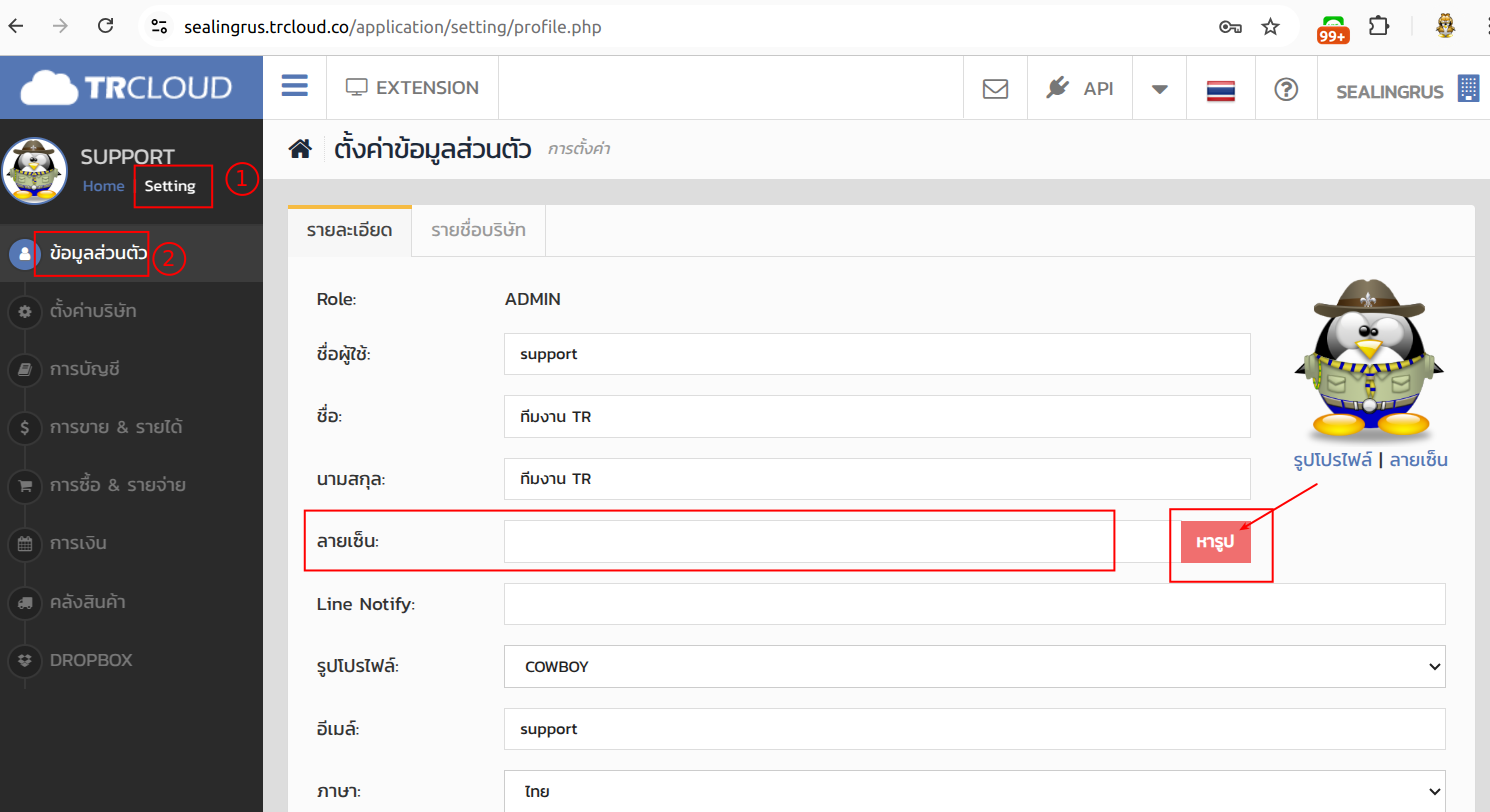1490x812 pixels.
Task: Open the รูปโปรไฟล์ dropdown showing COWBOY
Action: pyautogui.click(x=975, y=666)
